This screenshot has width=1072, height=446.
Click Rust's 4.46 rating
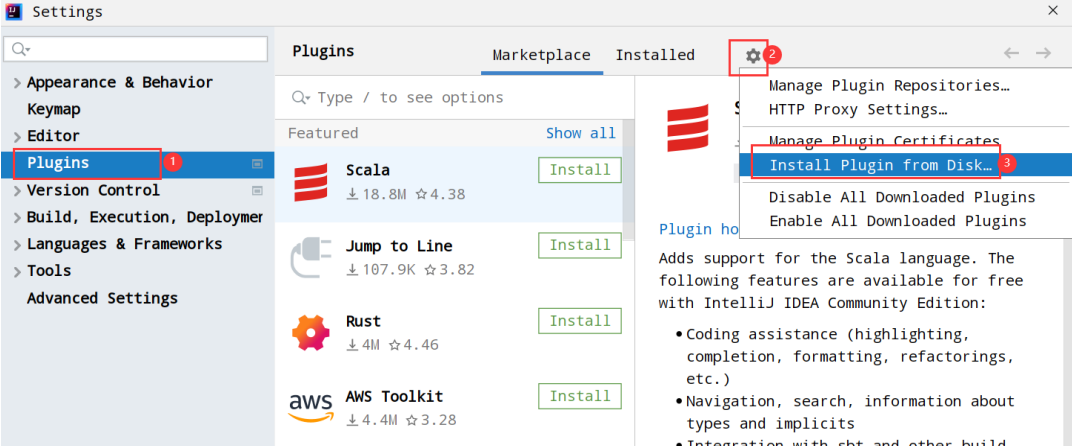[413, 345]
